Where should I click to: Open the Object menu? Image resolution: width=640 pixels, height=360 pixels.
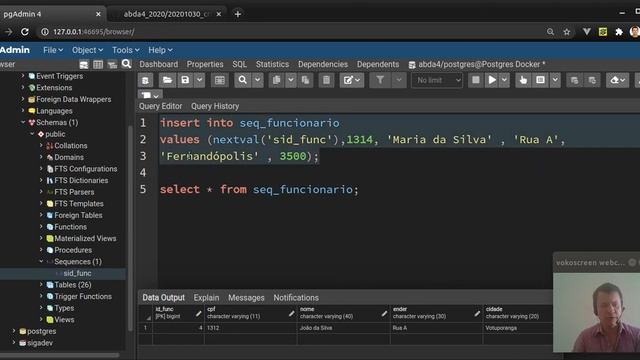(87, 50)
